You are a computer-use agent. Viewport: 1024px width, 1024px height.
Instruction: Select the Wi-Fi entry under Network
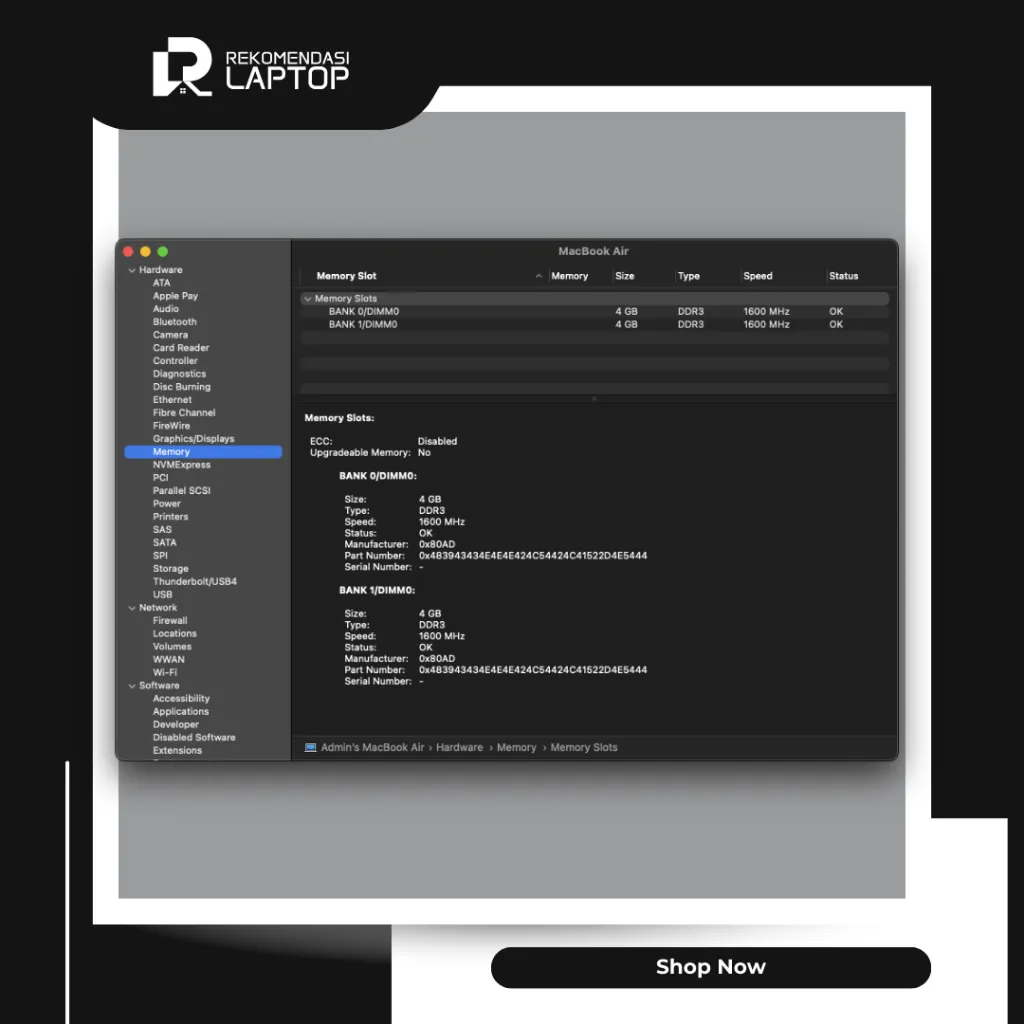coord(165,673)
